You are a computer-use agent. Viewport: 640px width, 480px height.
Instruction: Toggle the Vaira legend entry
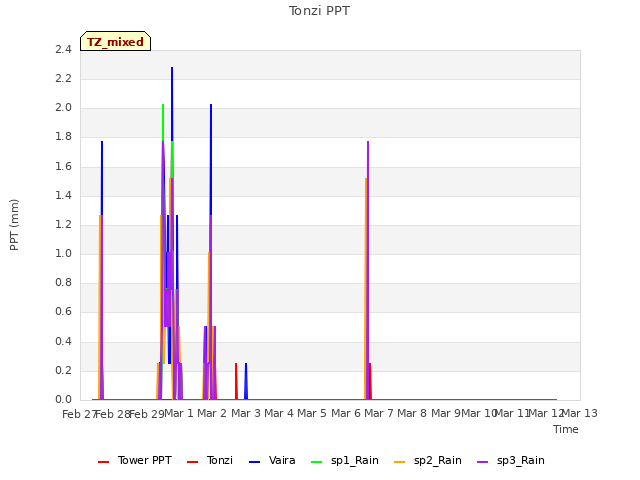[x=272, y=460]
